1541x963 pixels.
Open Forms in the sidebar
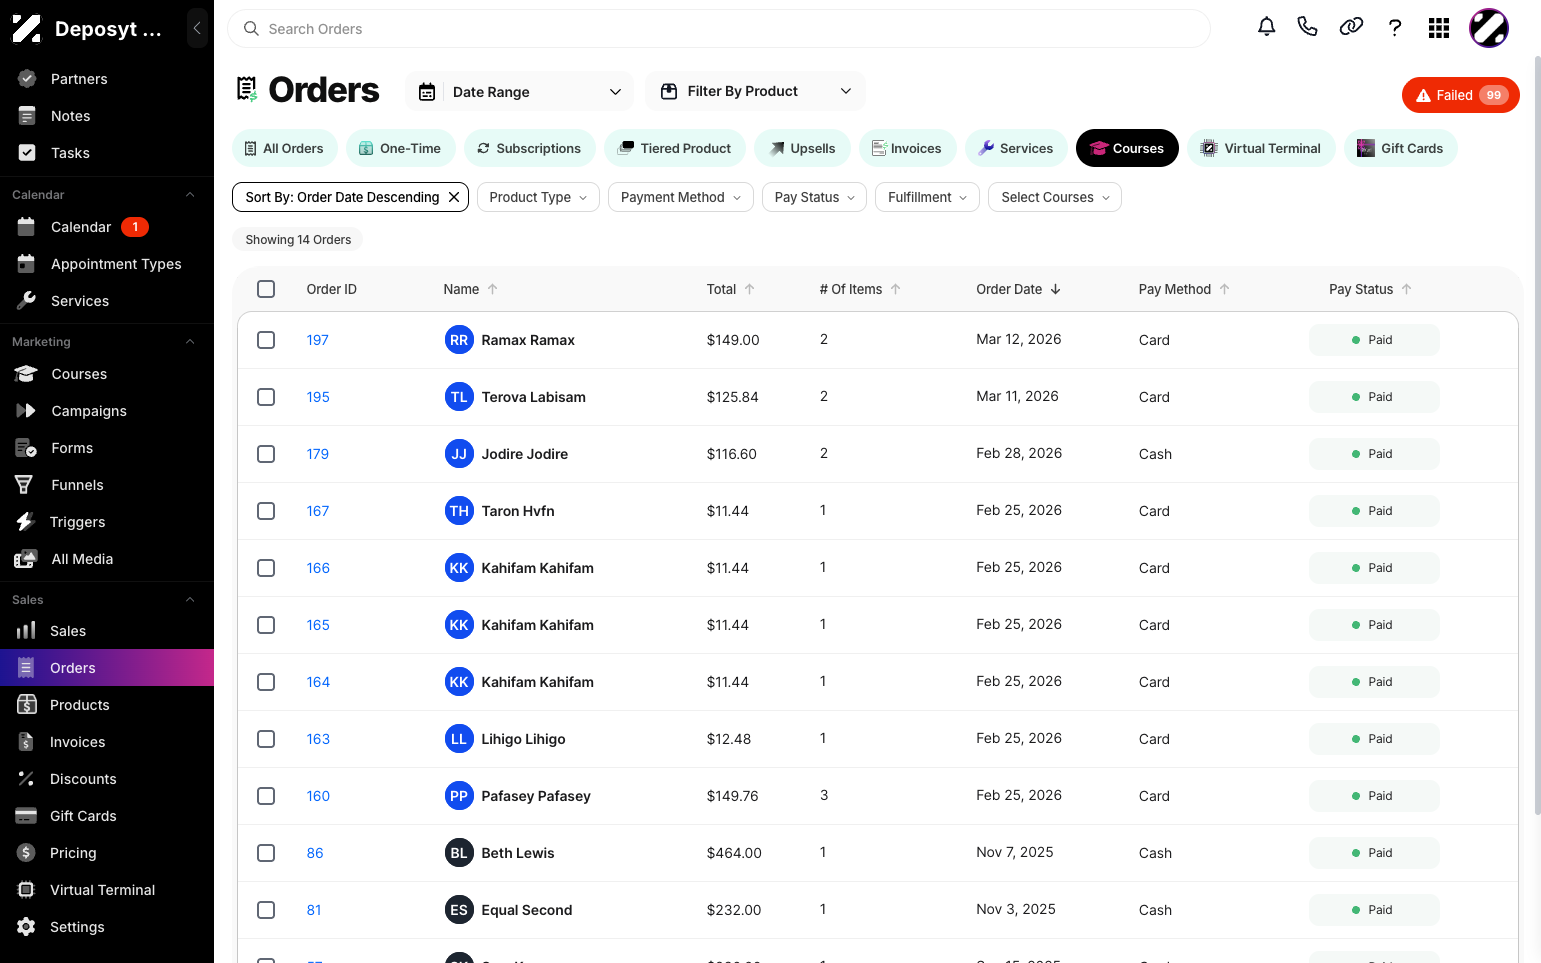(107, 448)
